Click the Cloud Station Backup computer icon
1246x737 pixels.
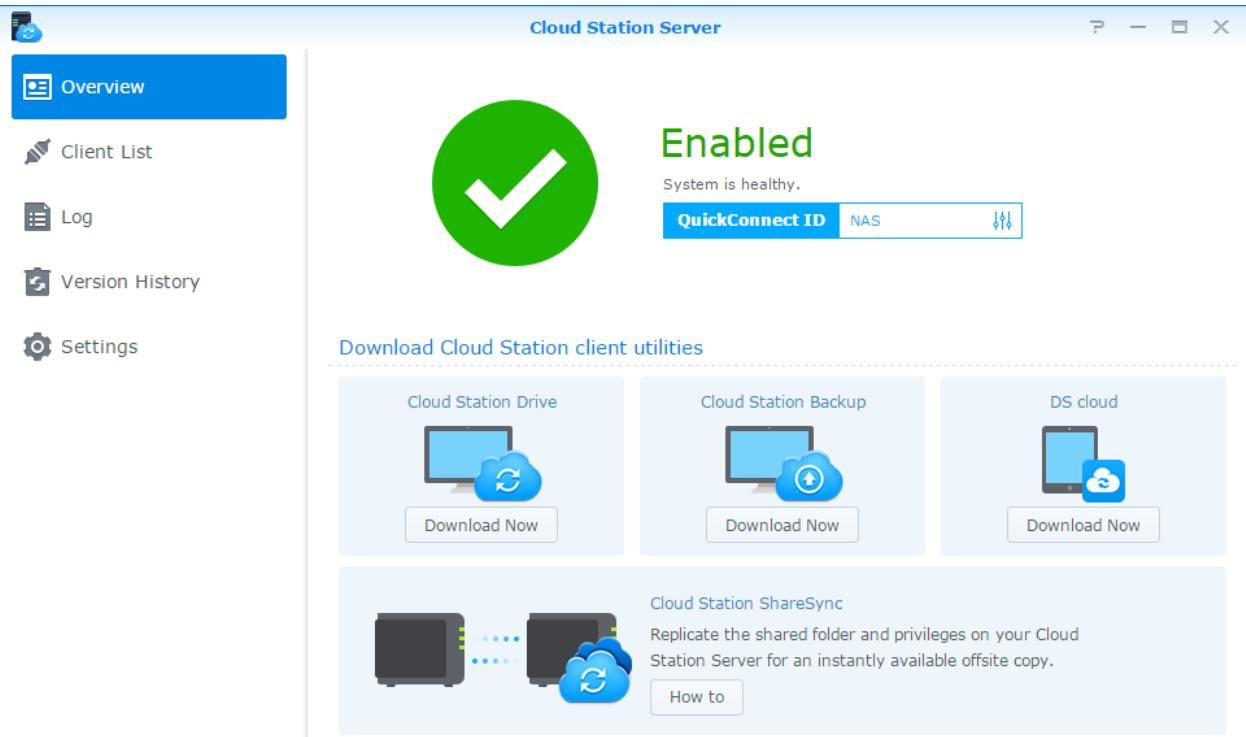[x=783, y=463]
